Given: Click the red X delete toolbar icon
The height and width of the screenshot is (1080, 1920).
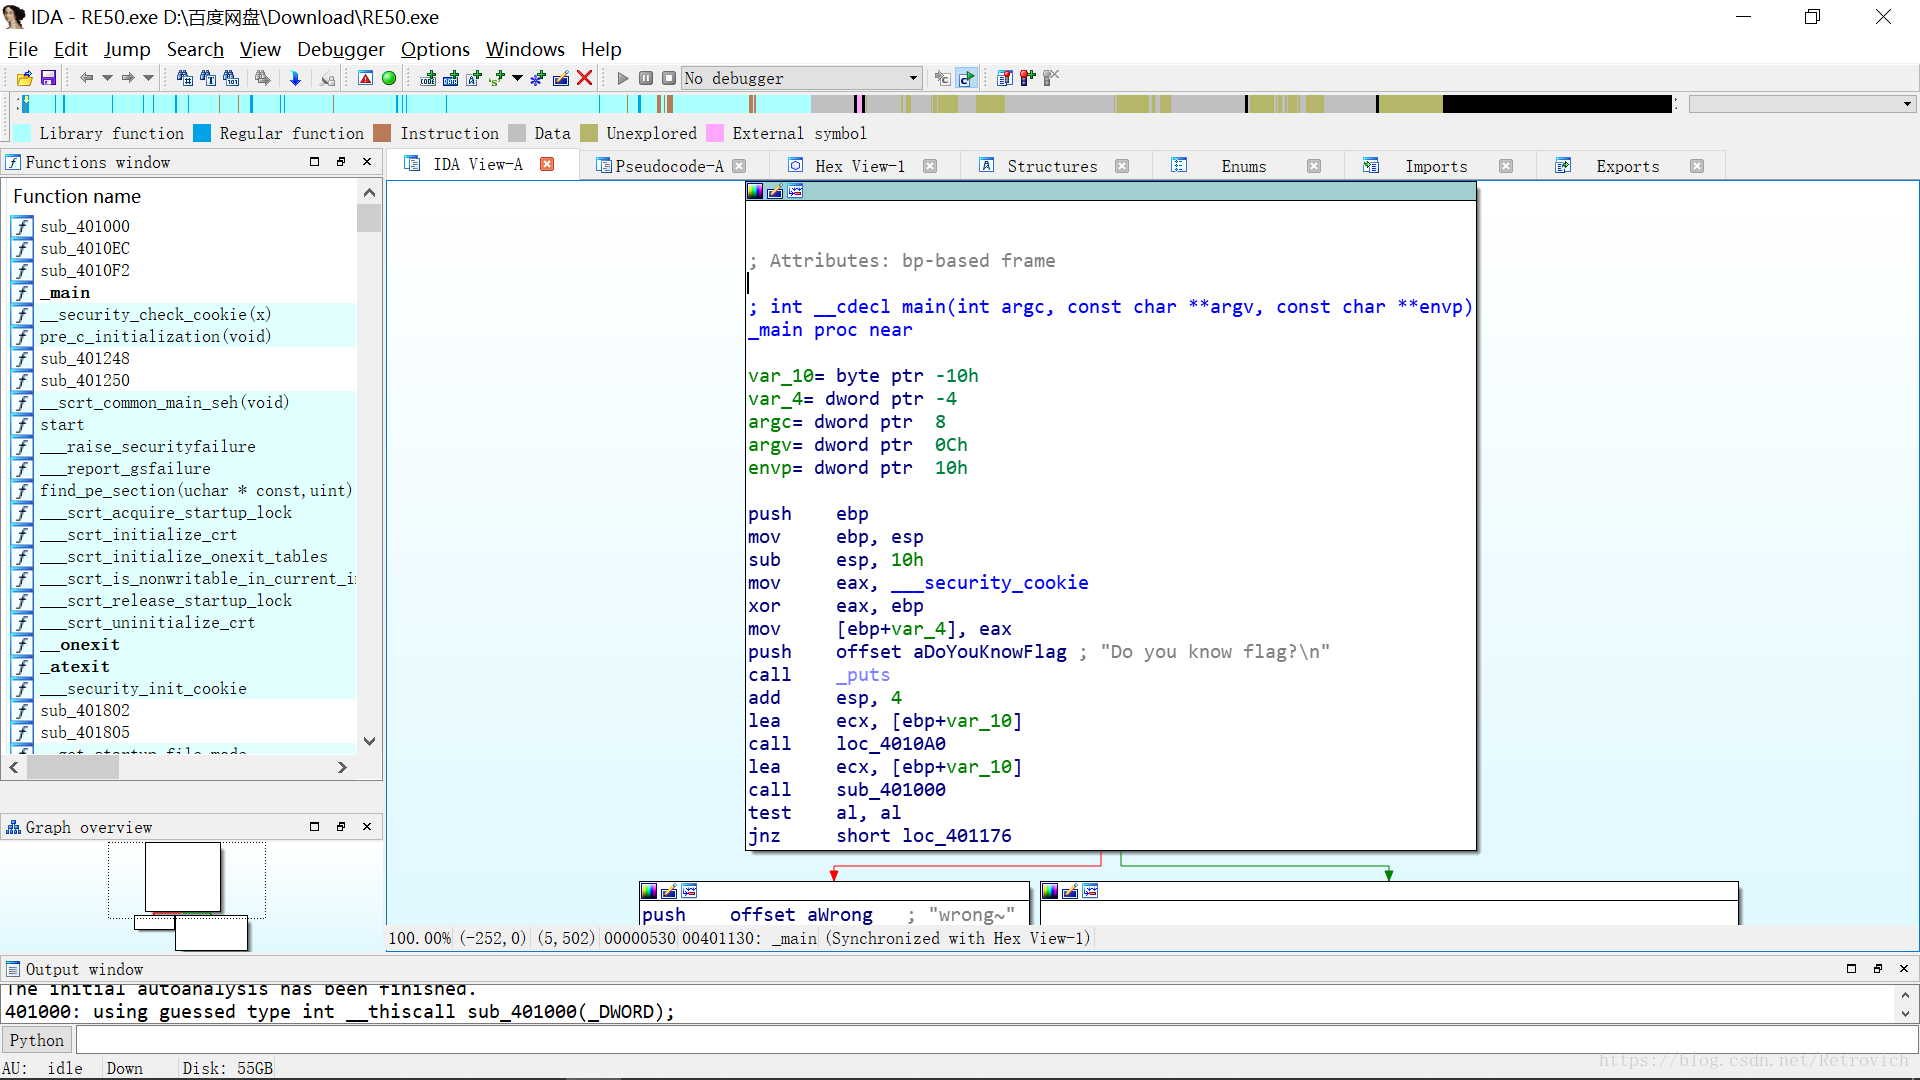Looking at the screenshot, I should (585, 78).
